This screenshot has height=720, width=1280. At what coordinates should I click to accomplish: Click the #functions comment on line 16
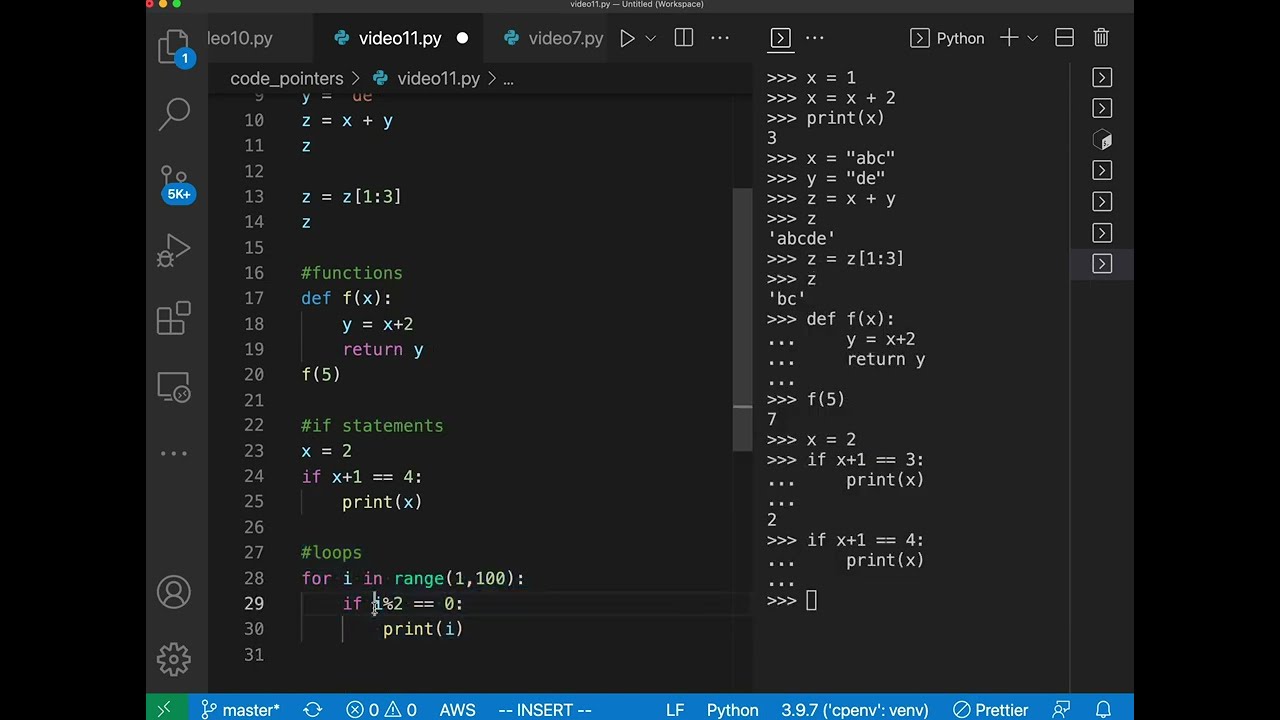tap(352, 273)
